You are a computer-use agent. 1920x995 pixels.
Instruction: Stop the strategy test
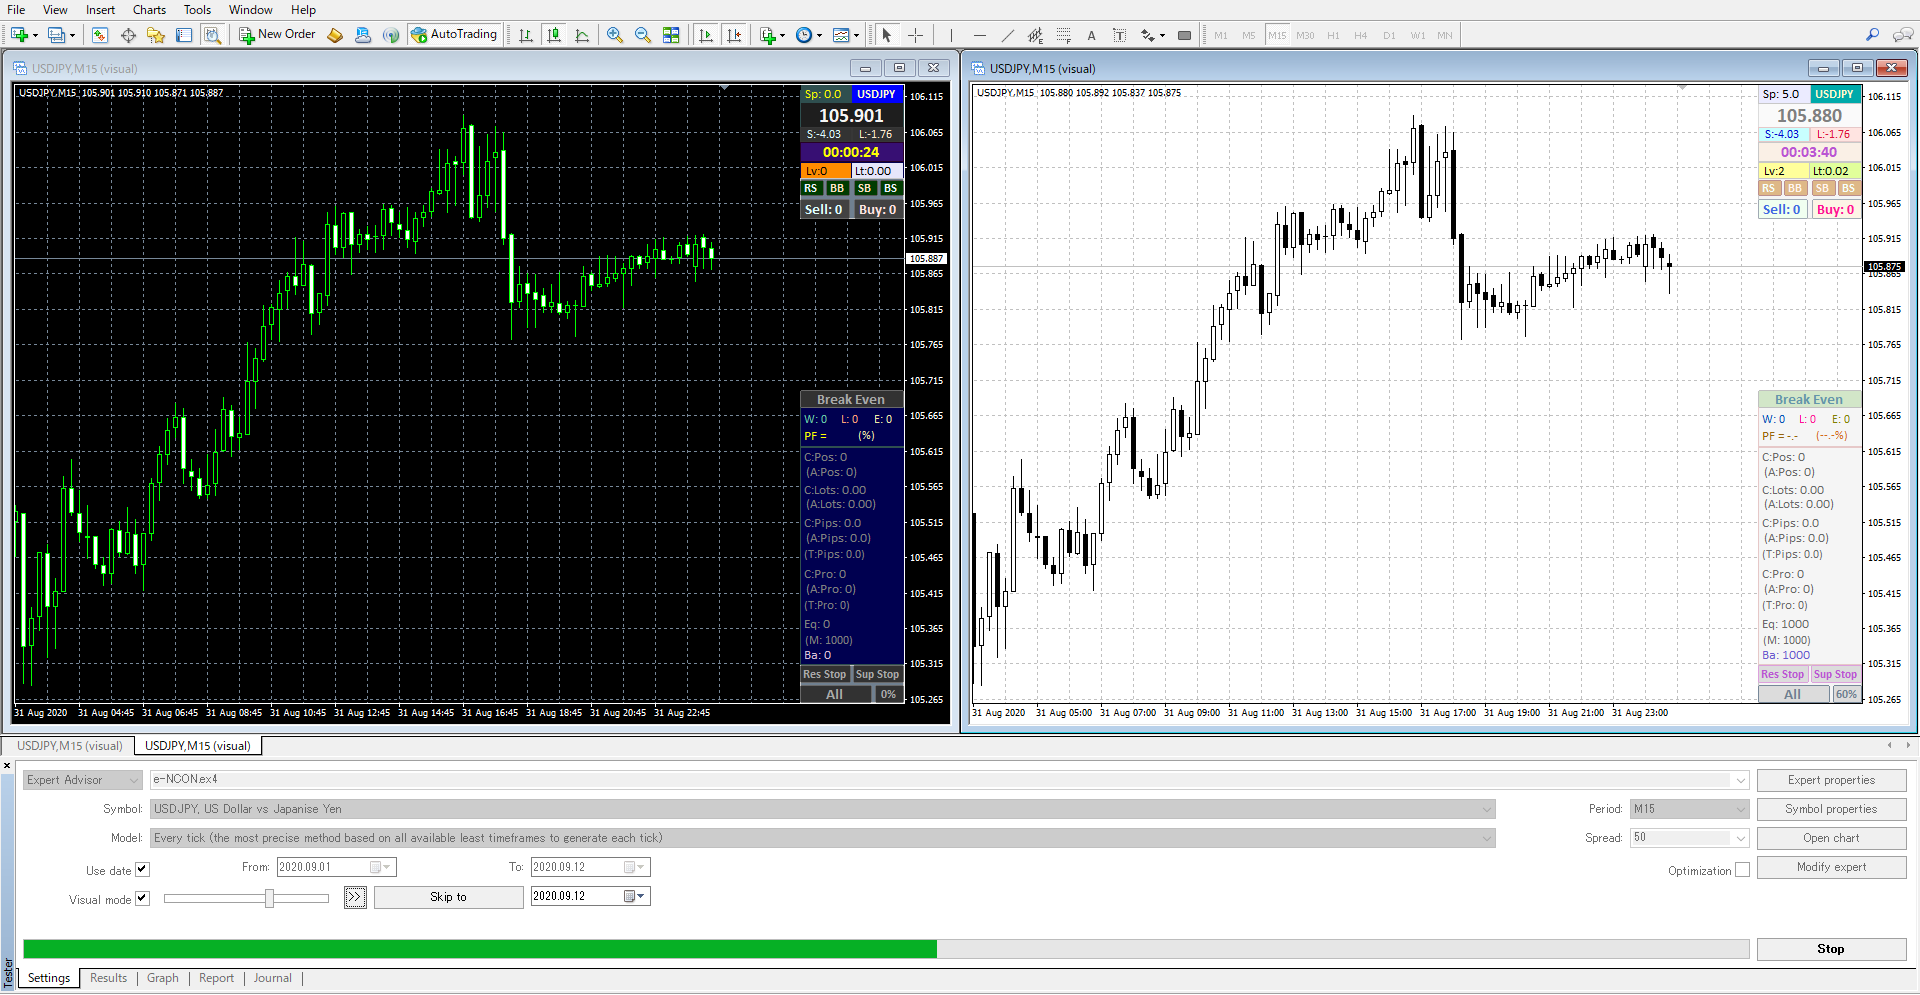(x=1831, y=949)
